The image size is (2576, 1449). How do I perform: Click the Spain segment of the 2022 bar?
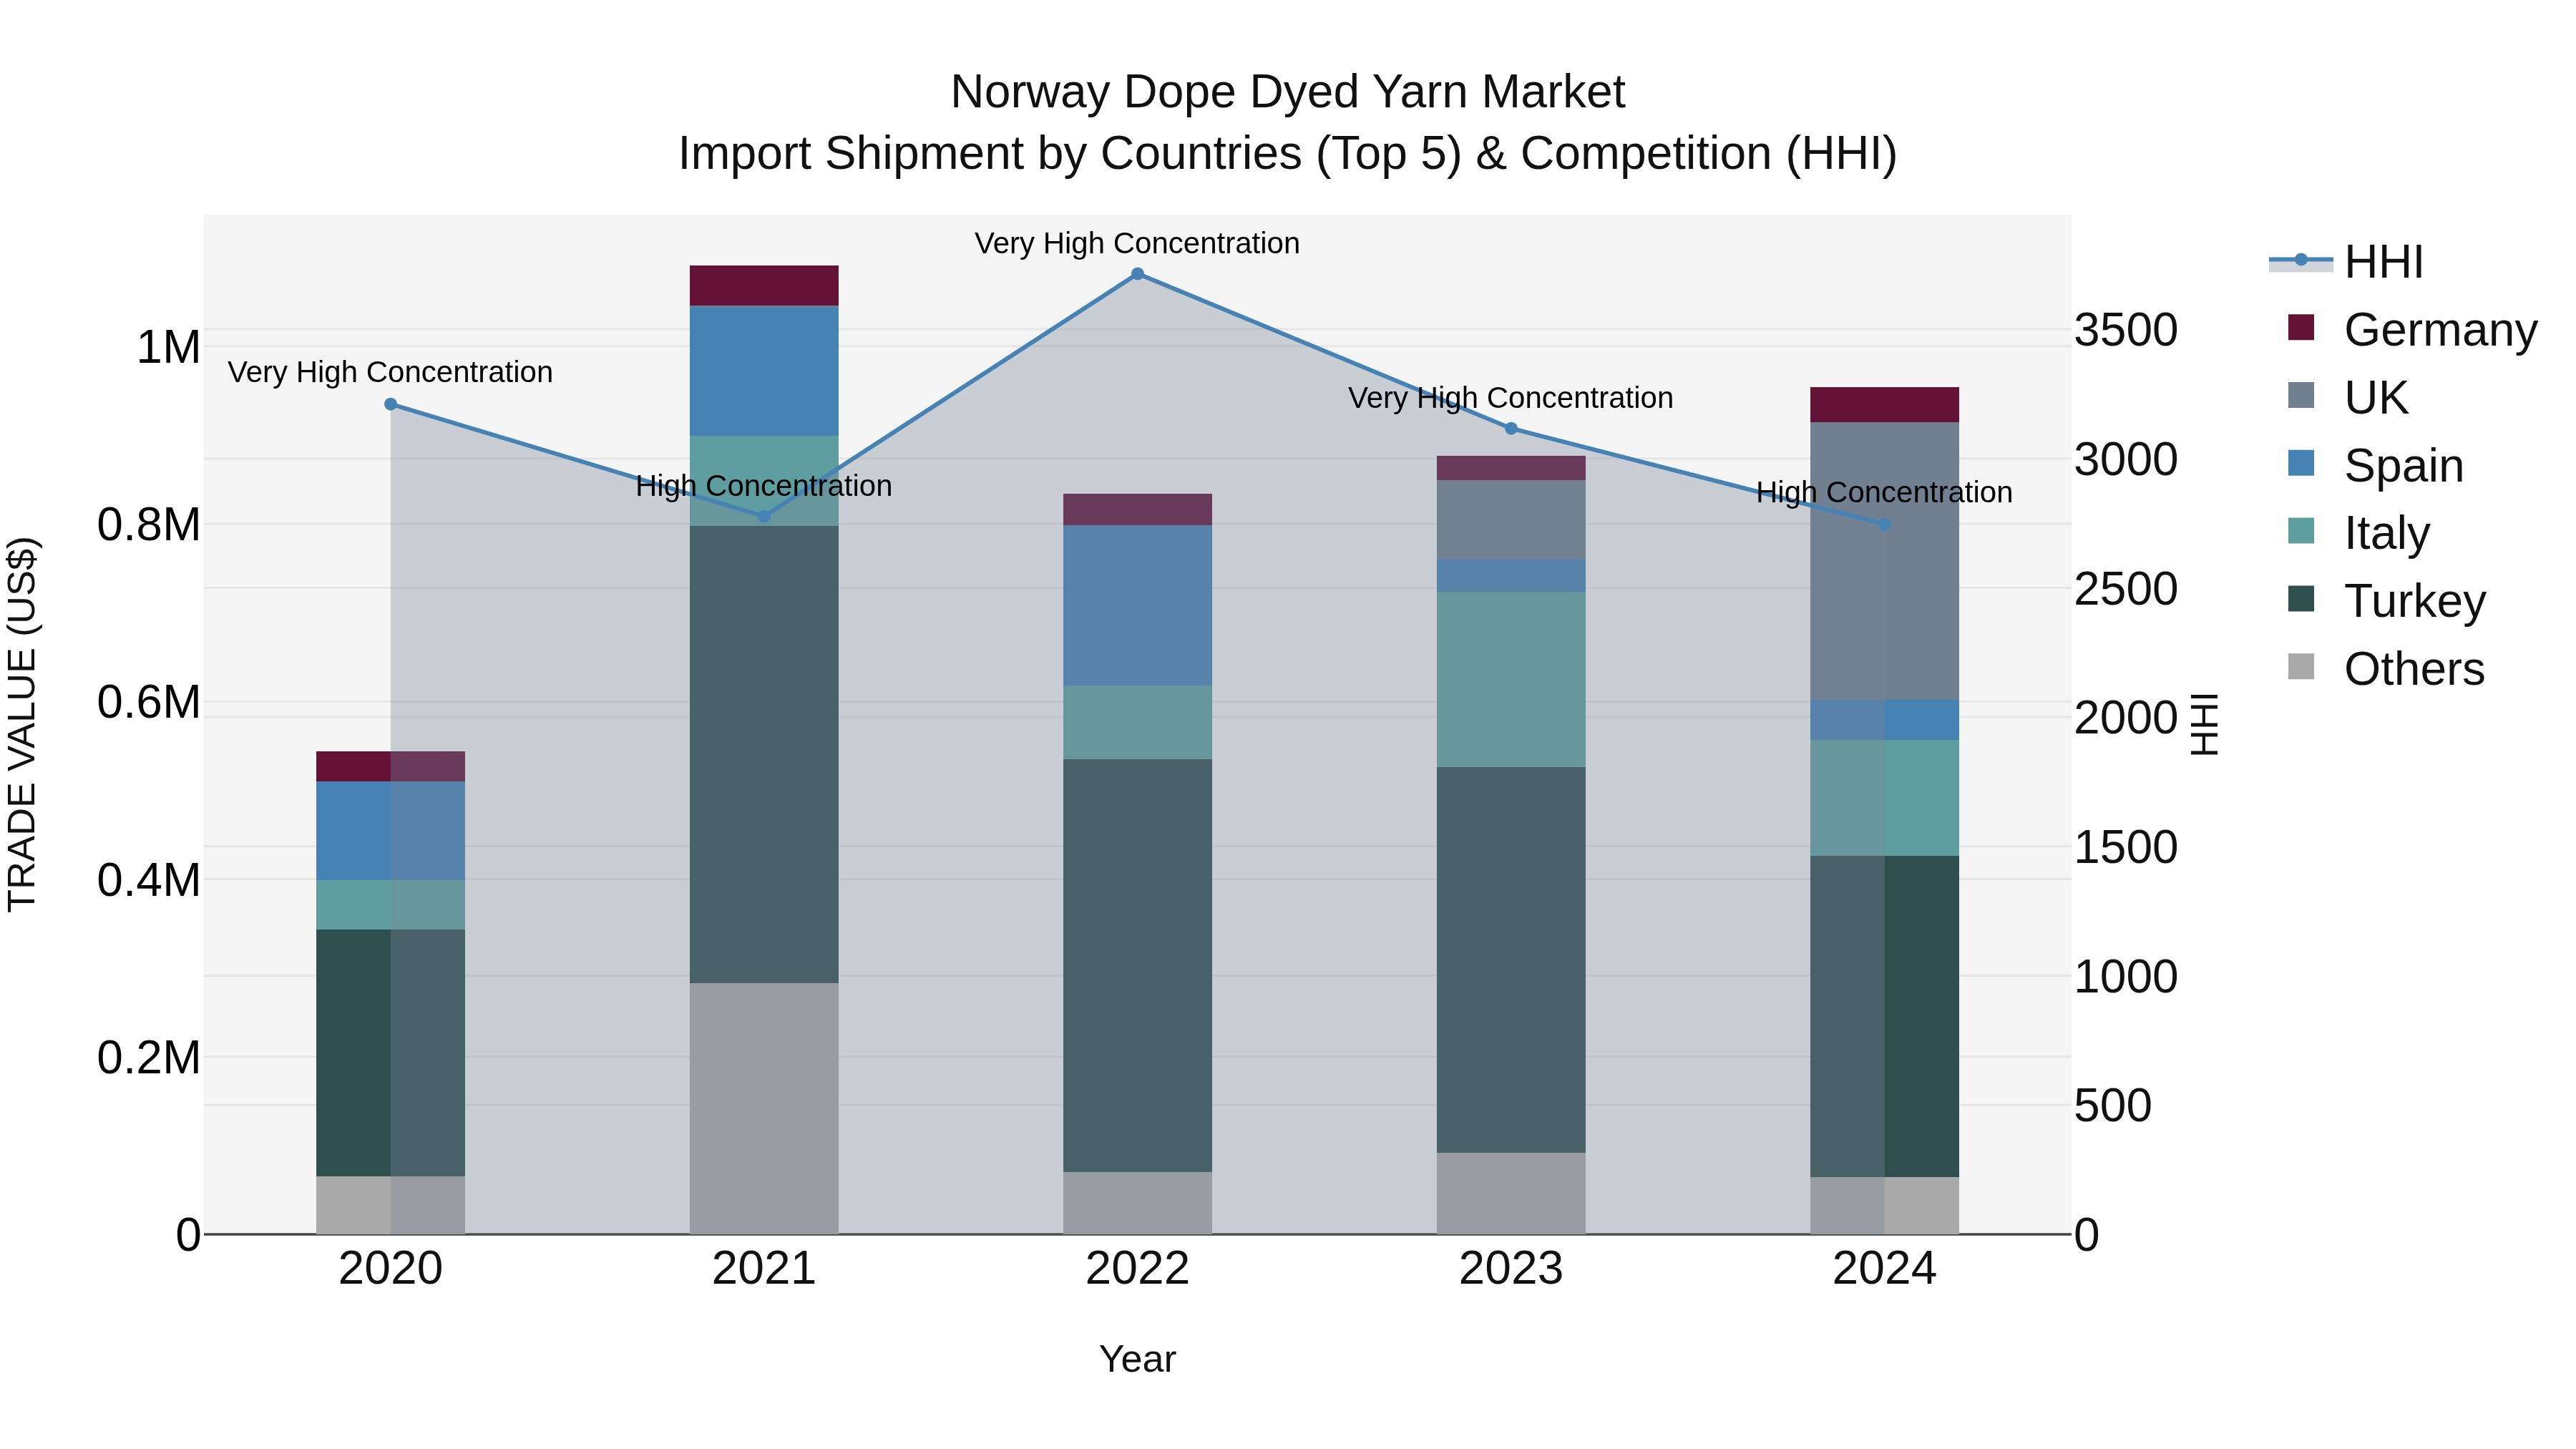(x=1137, y=605)
